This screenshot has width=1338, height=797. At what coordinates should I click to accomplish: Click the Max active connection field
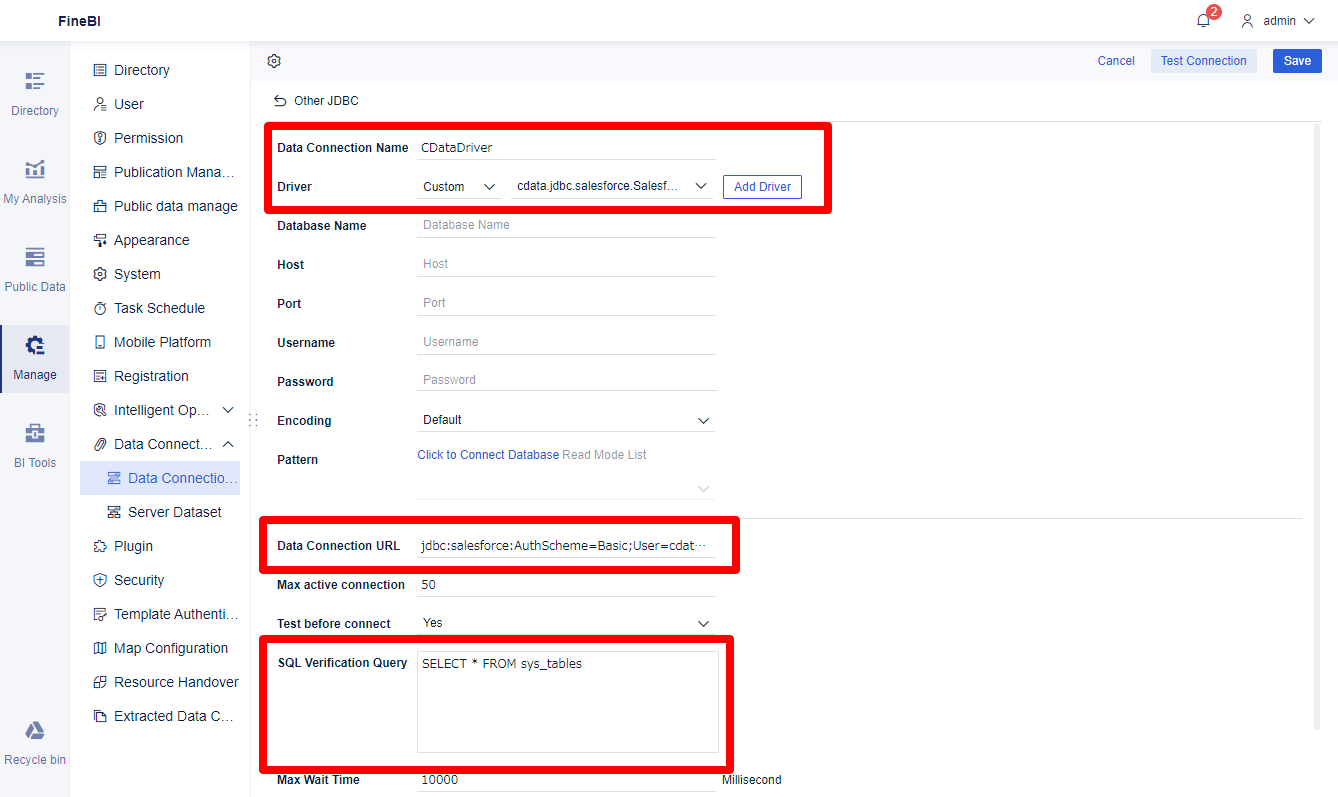point(566,585)
